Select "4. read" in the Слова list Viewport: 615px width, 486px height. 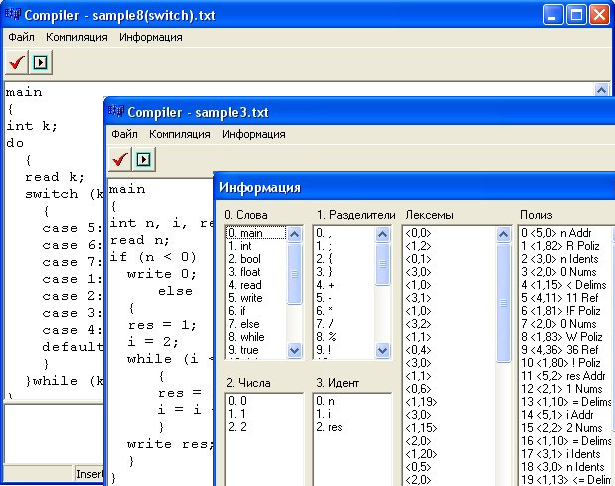tap(244, 284)
